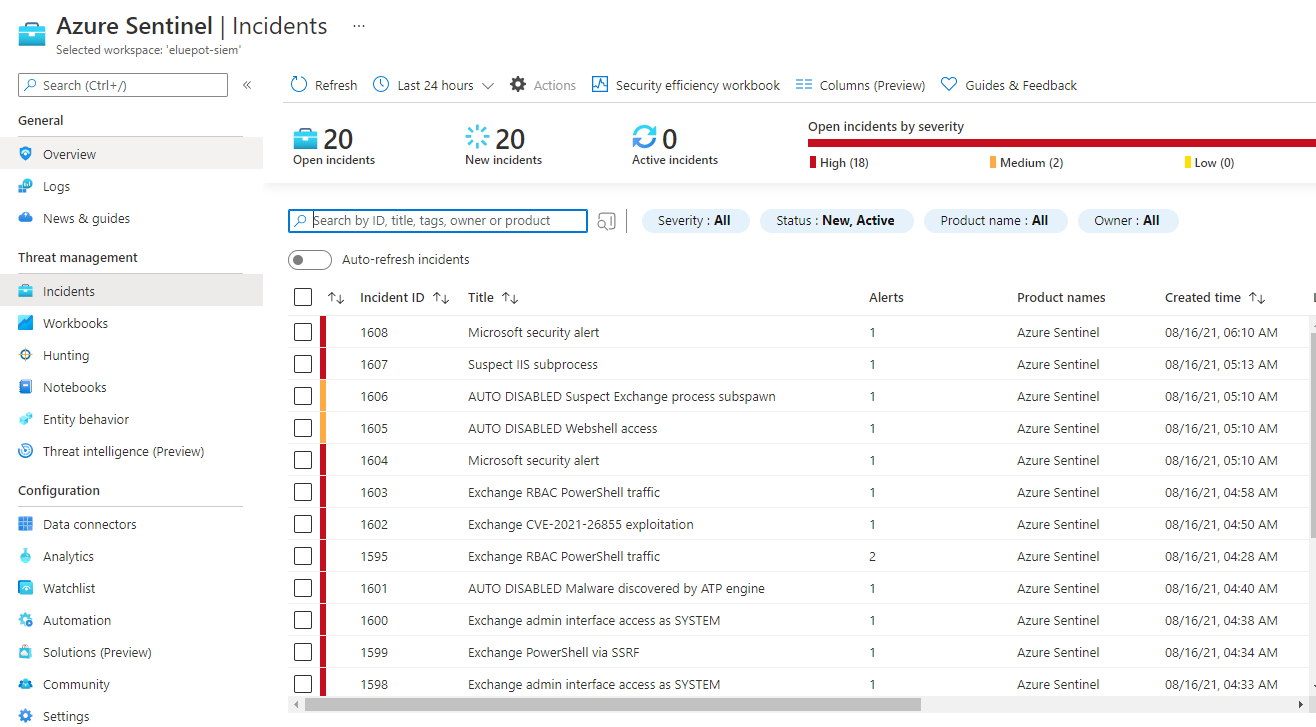Click the Settings gear icon in sidebar
This screenshot has width=1316, height=727.
coord(26,716)
